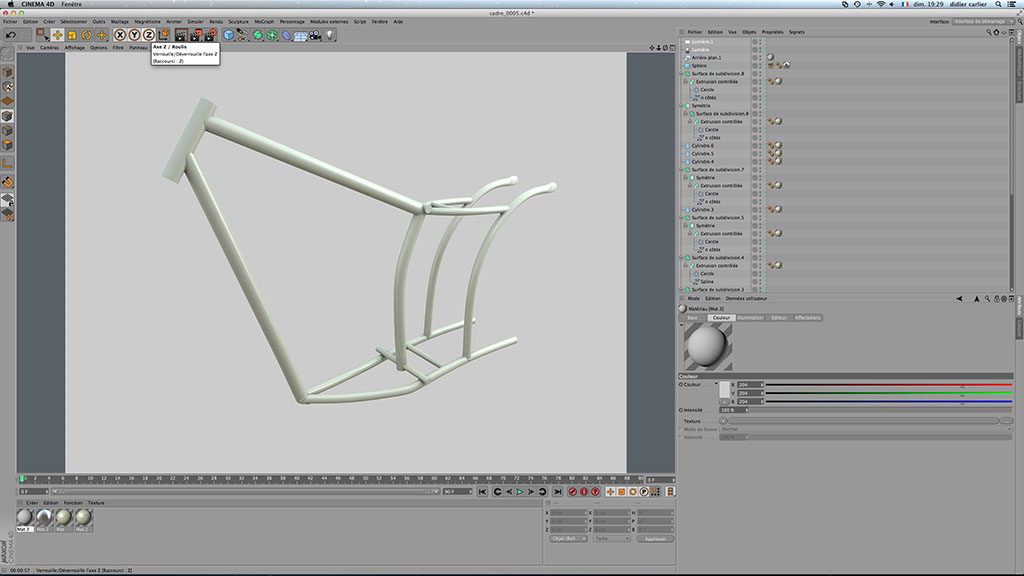Click the green array modeling objects icon

click(272, 35)
